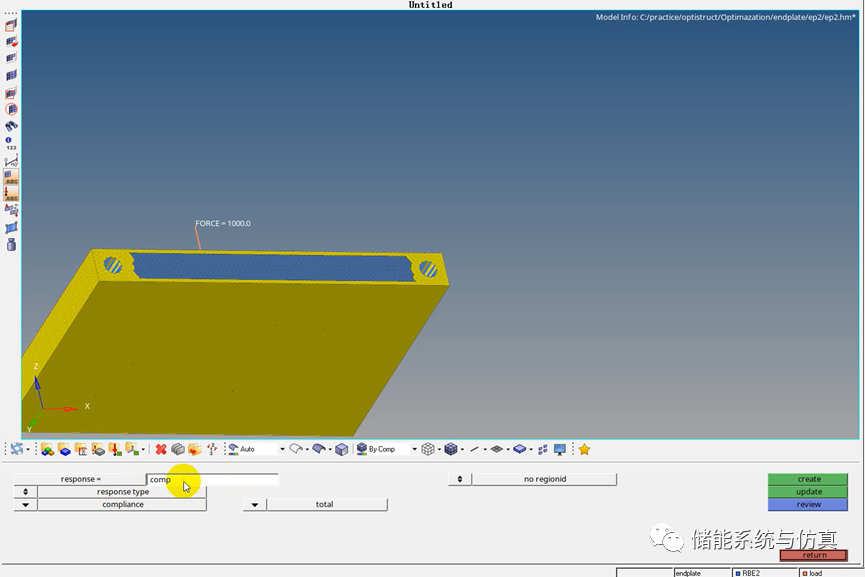Click the FORCE = 1000.0 label in viewport

(x=223, y=223)
